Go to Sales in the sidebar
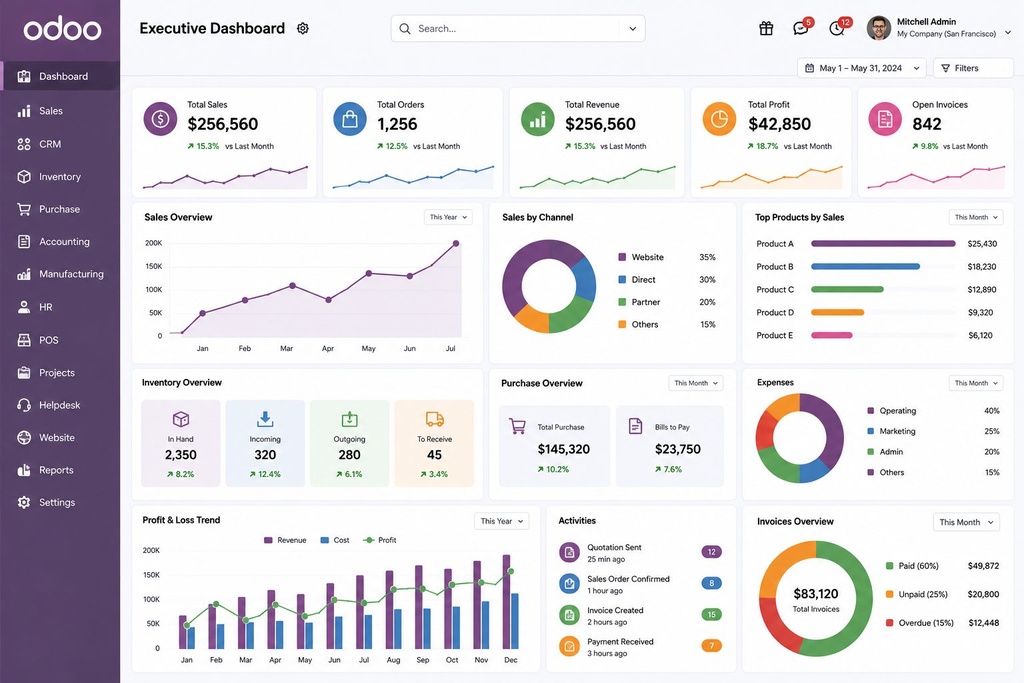This screenshot has width=1024, height=683. 60,111
